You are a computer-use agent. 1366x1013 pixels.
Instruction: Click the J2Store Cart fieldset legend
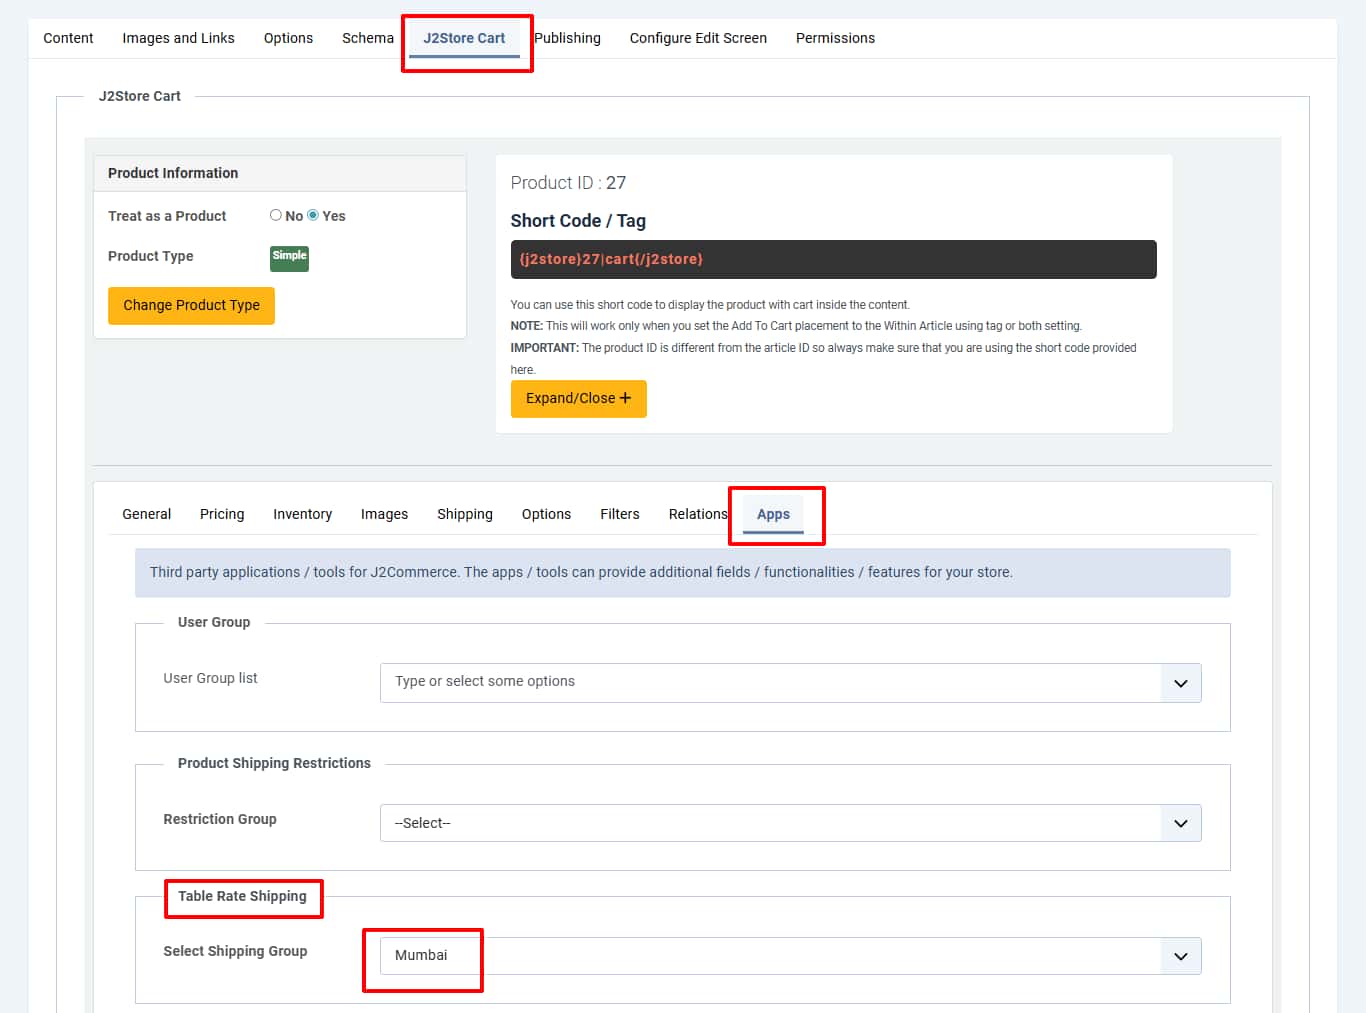[140, 96]
